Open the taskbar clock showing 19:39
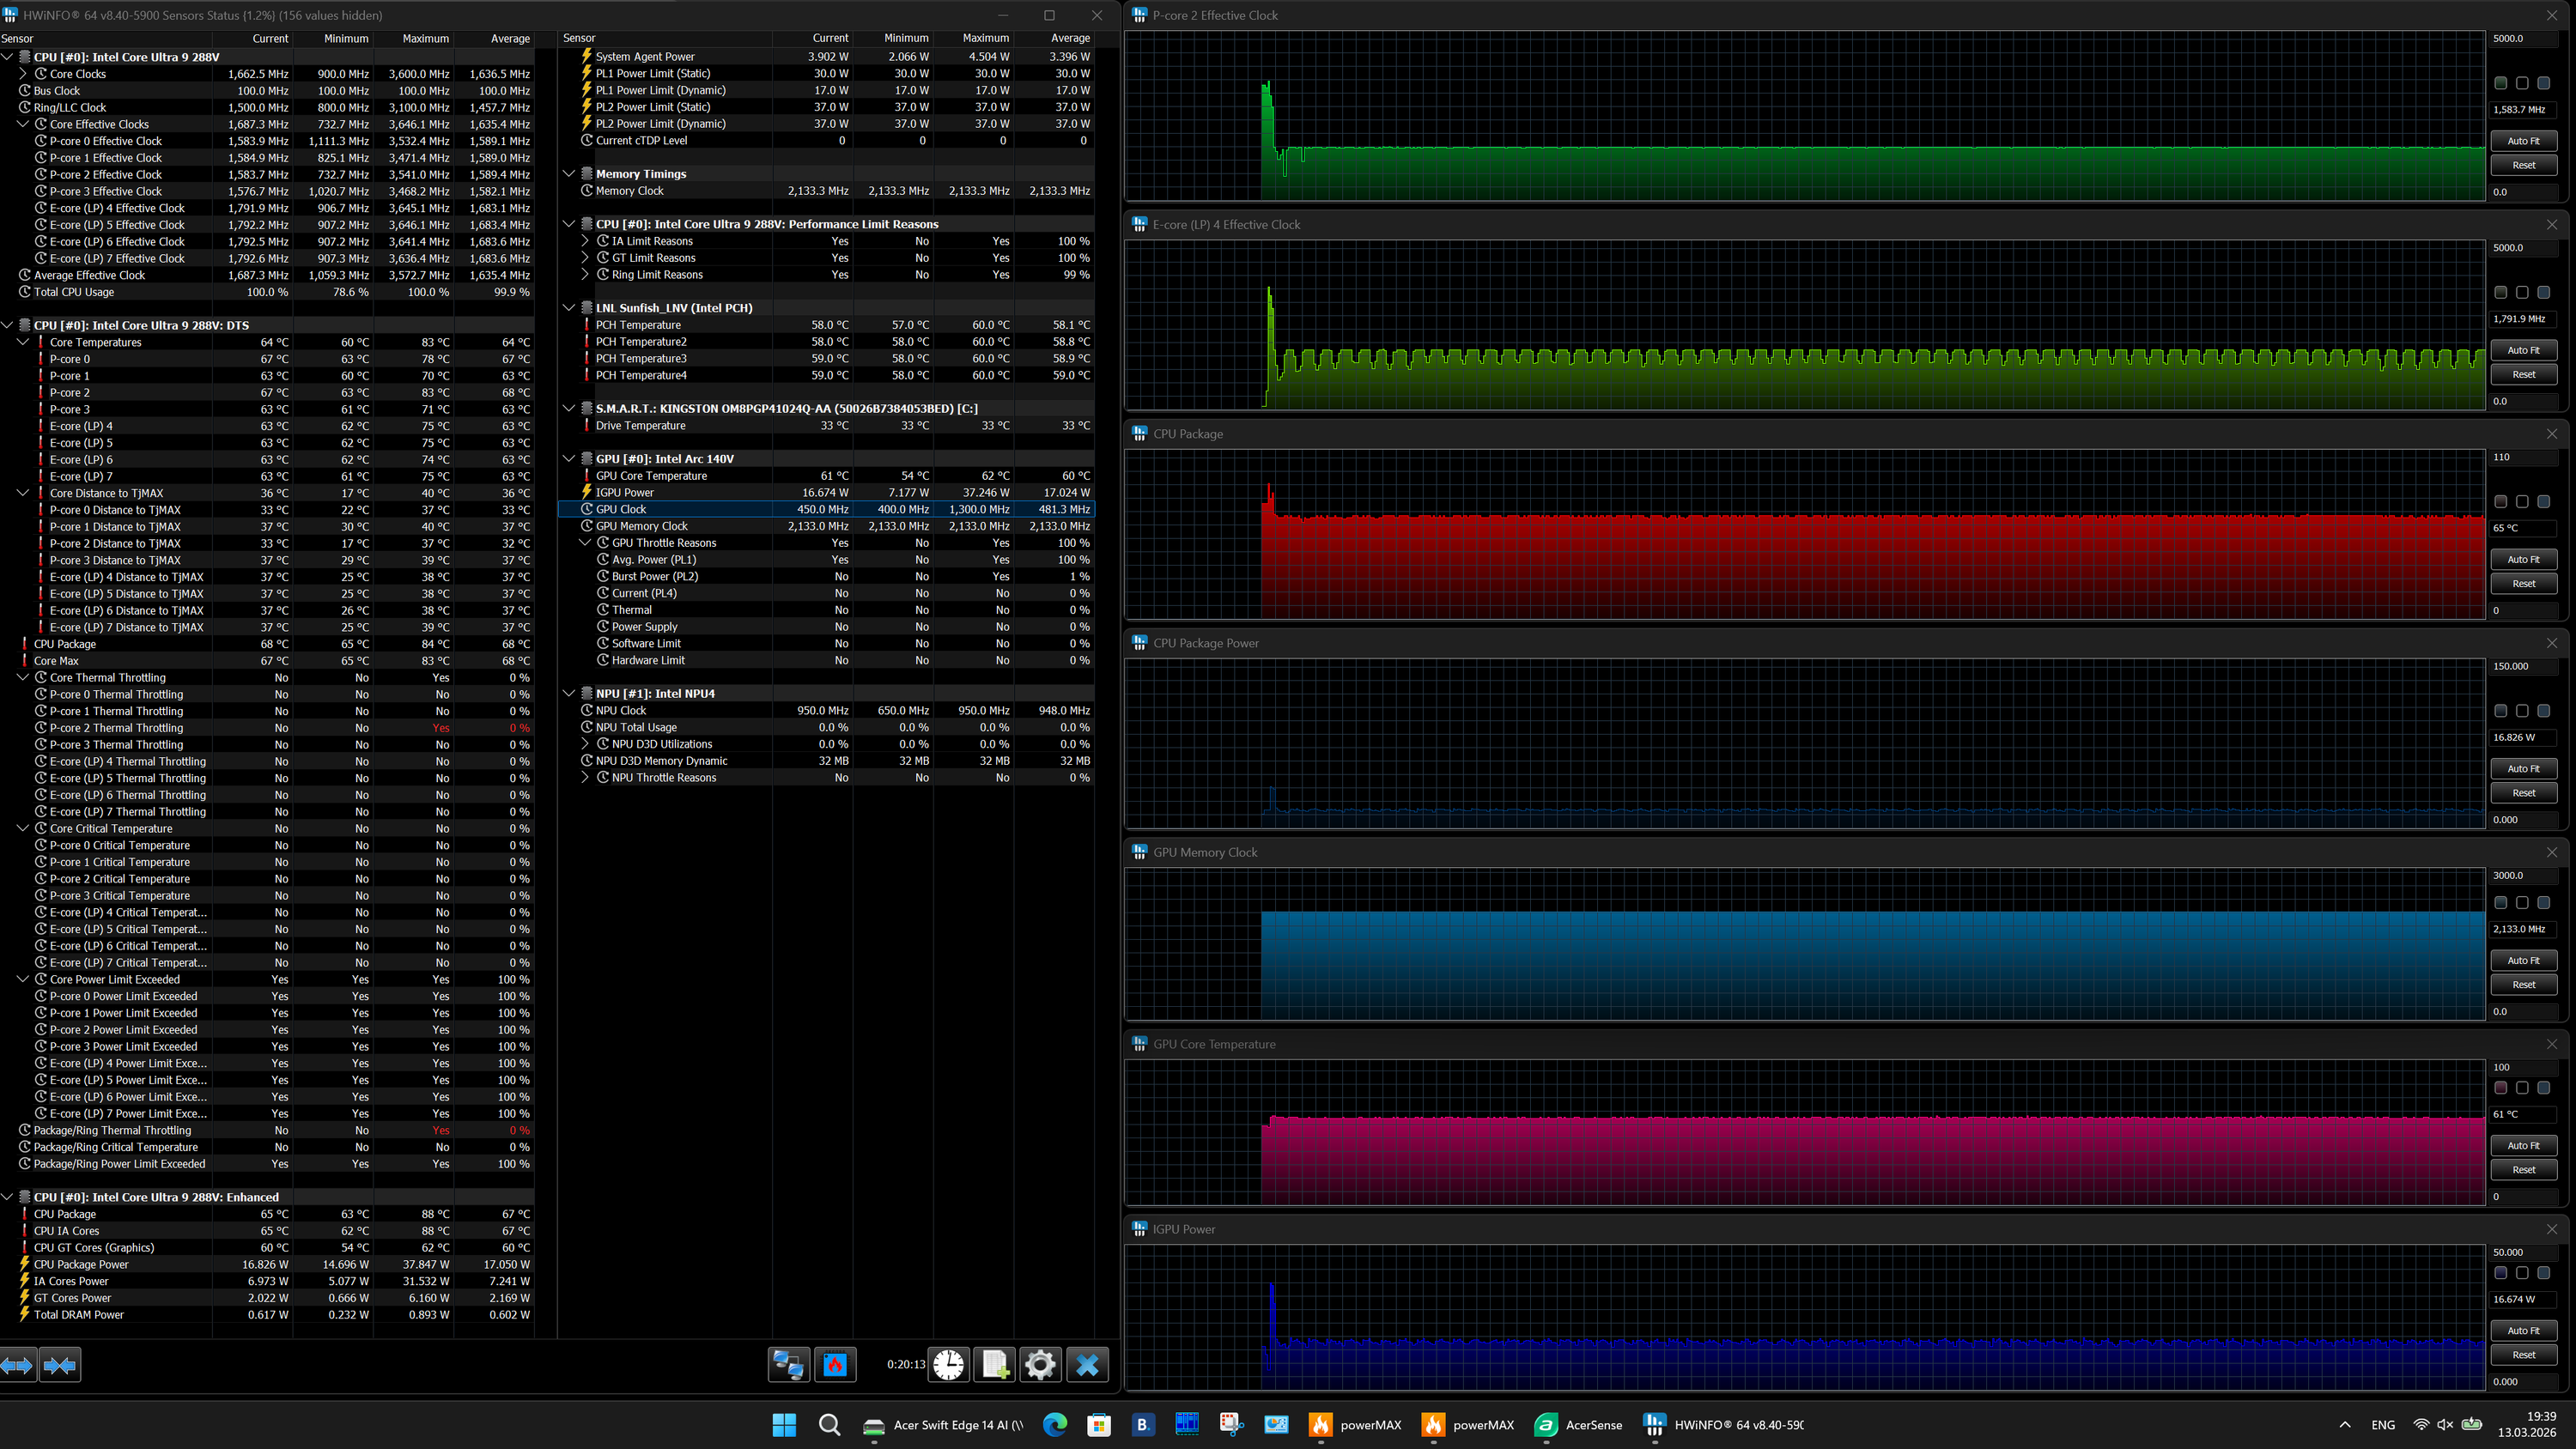The height and width of the screenshot is (1449, 2576). (x=2527, y=1425)
